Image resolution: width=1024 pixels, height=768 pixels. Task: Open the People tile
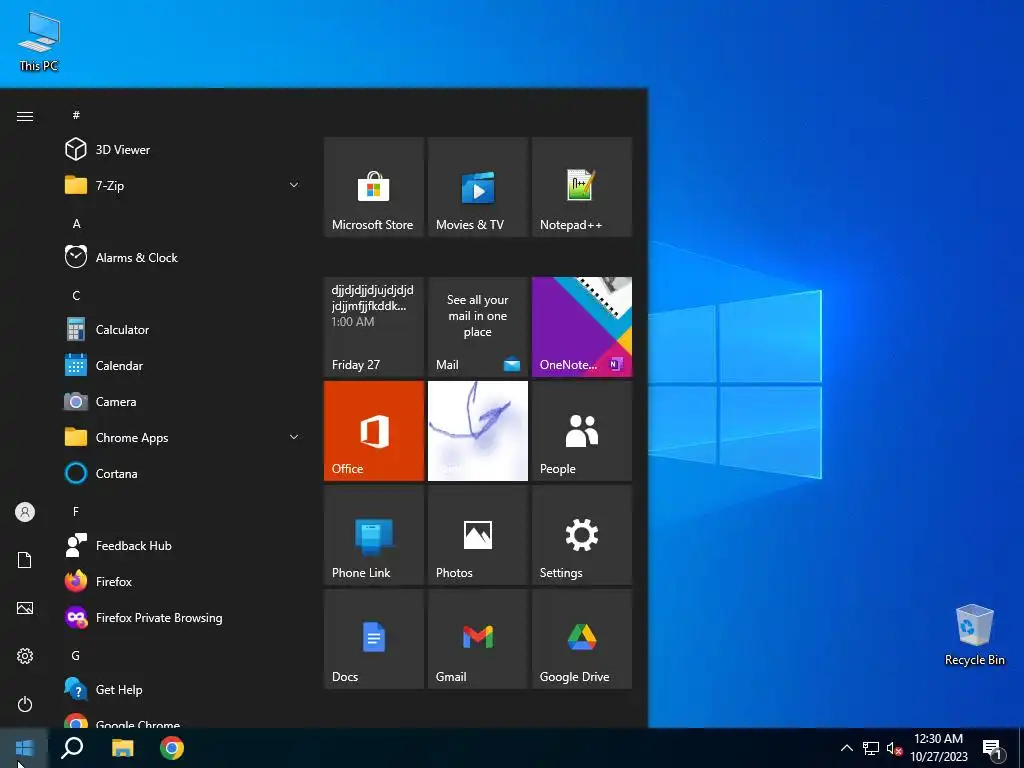582,431
